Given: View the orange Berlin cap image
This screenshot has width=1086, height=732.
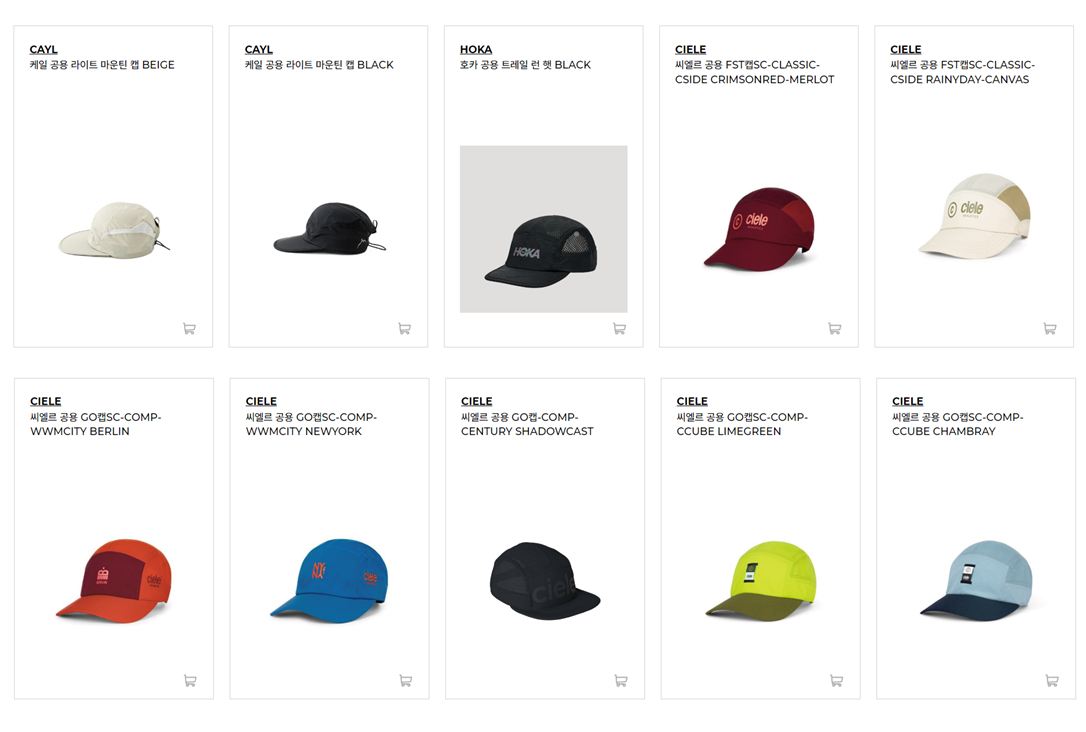Looking at the screenshot, I should 114,580.
